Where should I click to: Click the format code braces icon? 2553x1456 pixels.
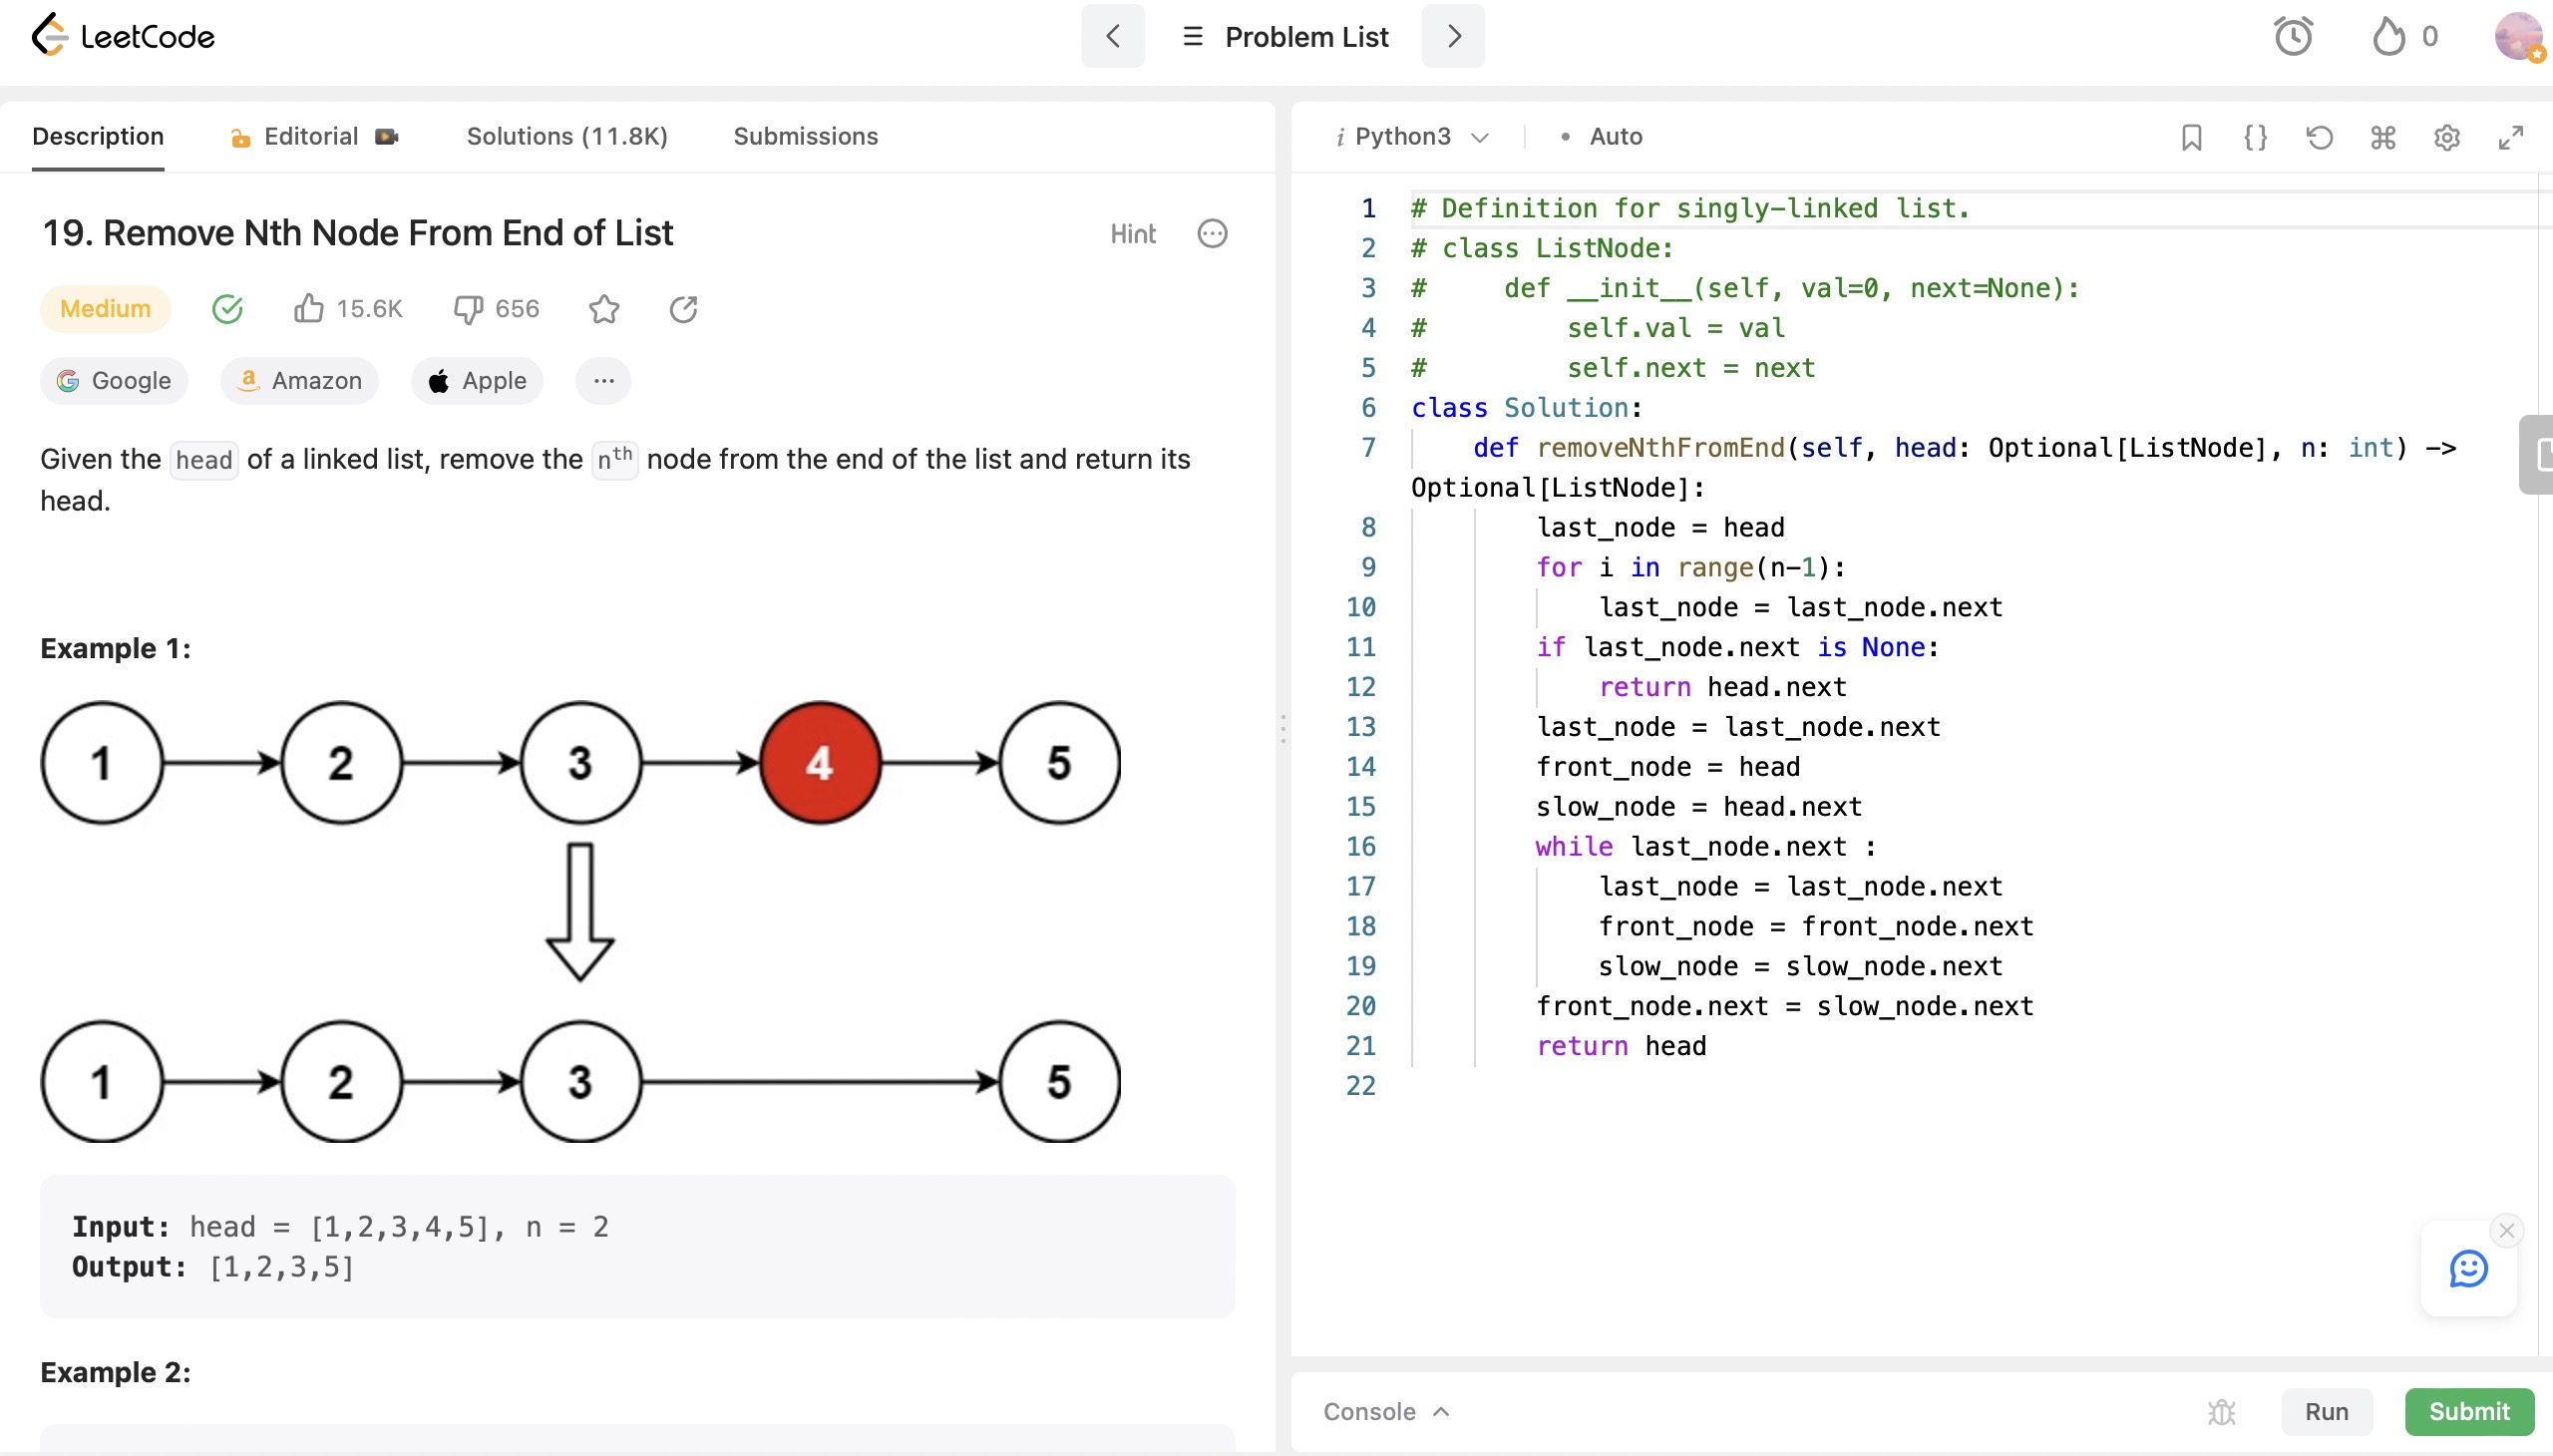2255,137
